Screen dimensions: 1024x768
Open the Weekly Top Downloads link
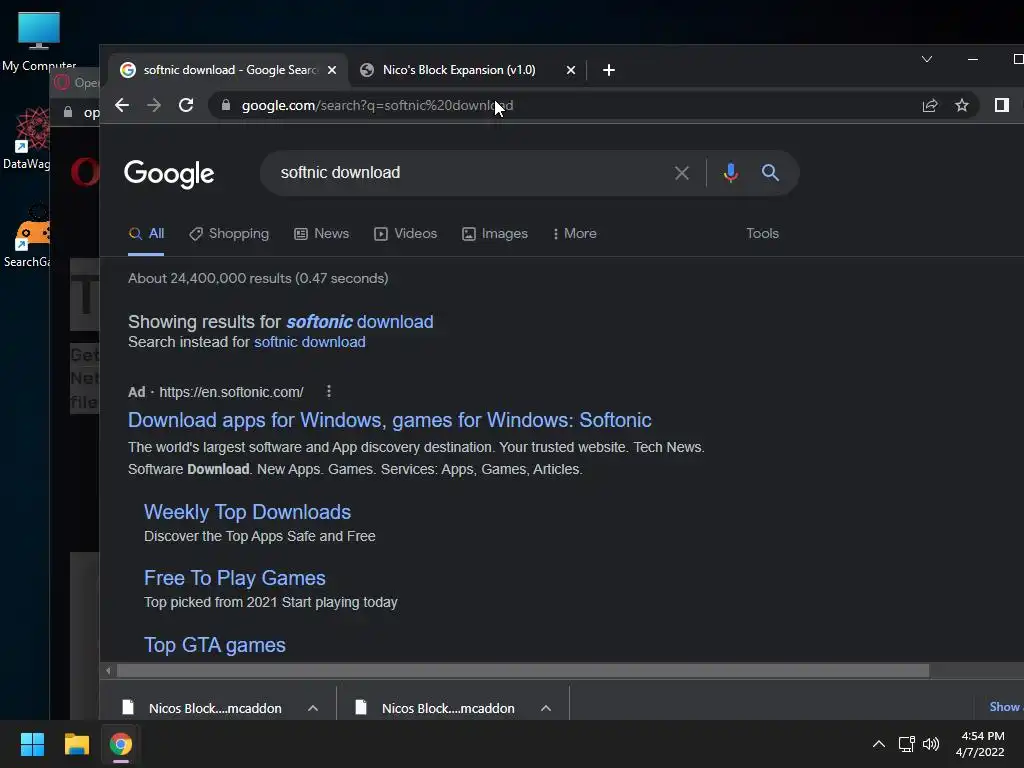coord(248,512)
